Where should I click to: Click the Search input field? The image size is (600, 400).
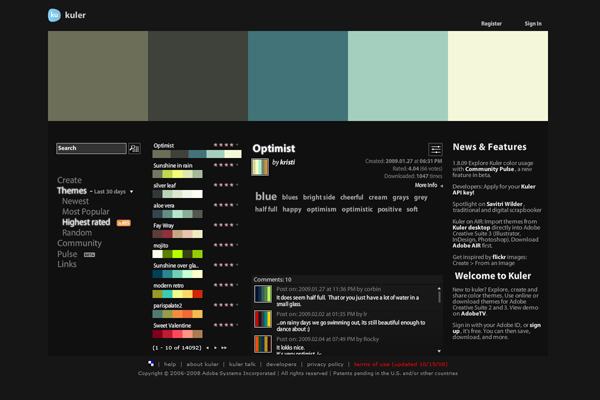coord(91,148)
